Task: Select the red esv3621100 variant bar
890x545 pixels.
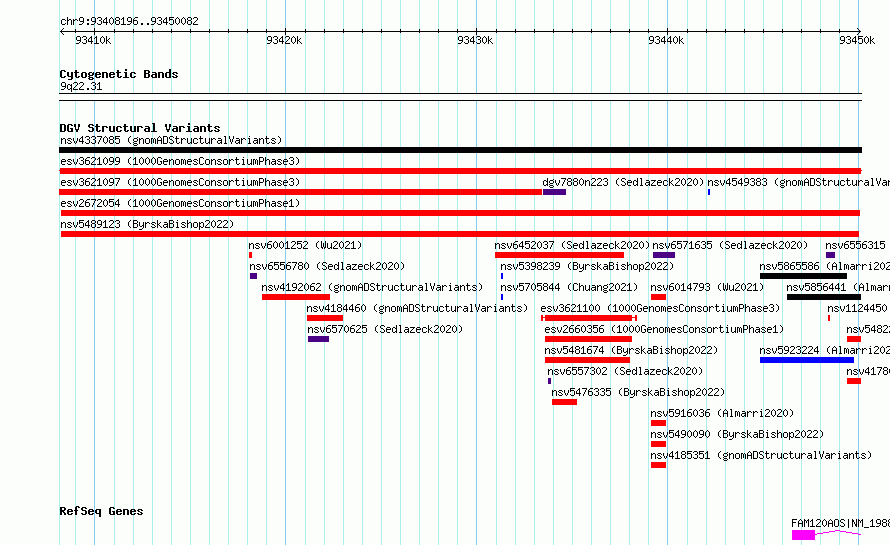Action: pyautogui.click(x=589, y=318)
